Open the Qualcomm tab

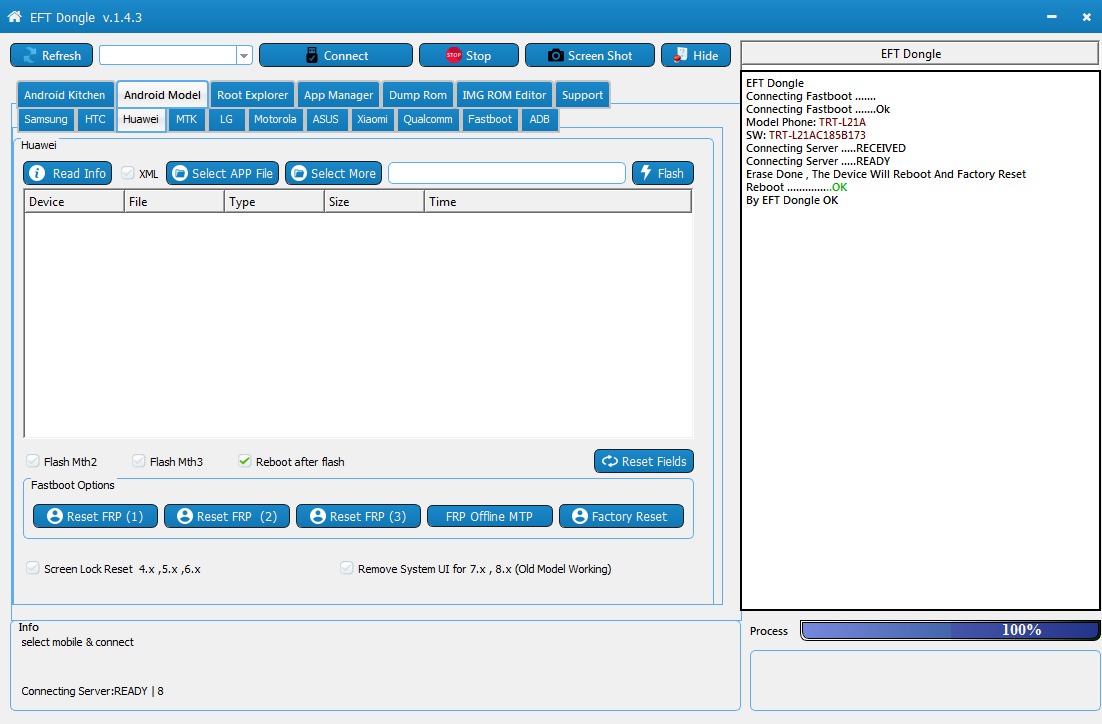428,119
